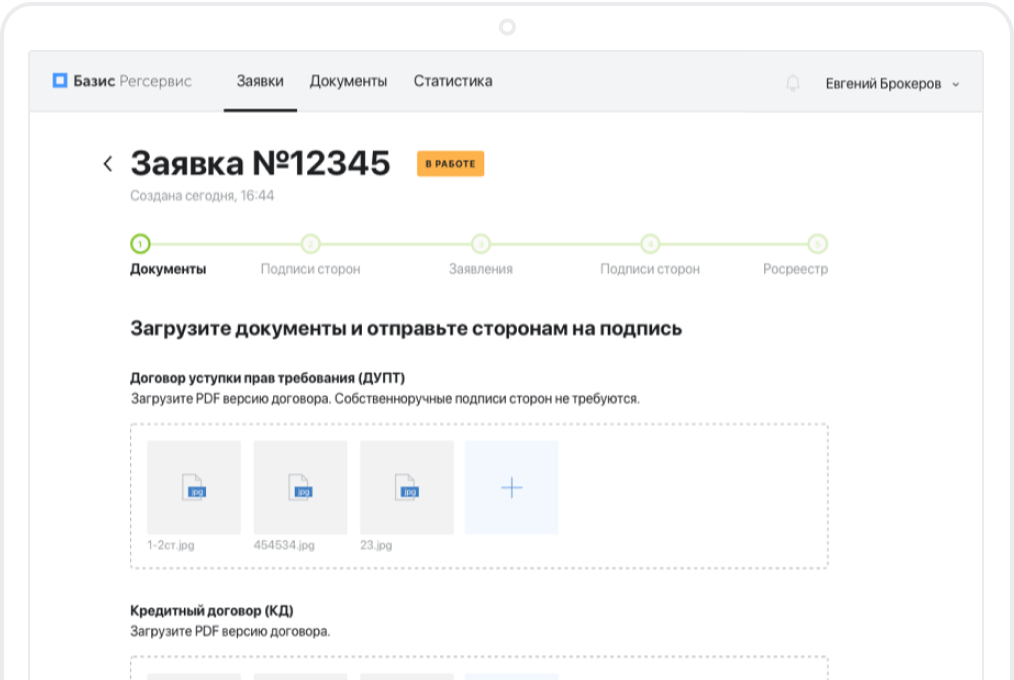
Task: Select step 2 circle in progress bar
Action: pyautogui.click(x=310, y=244)
